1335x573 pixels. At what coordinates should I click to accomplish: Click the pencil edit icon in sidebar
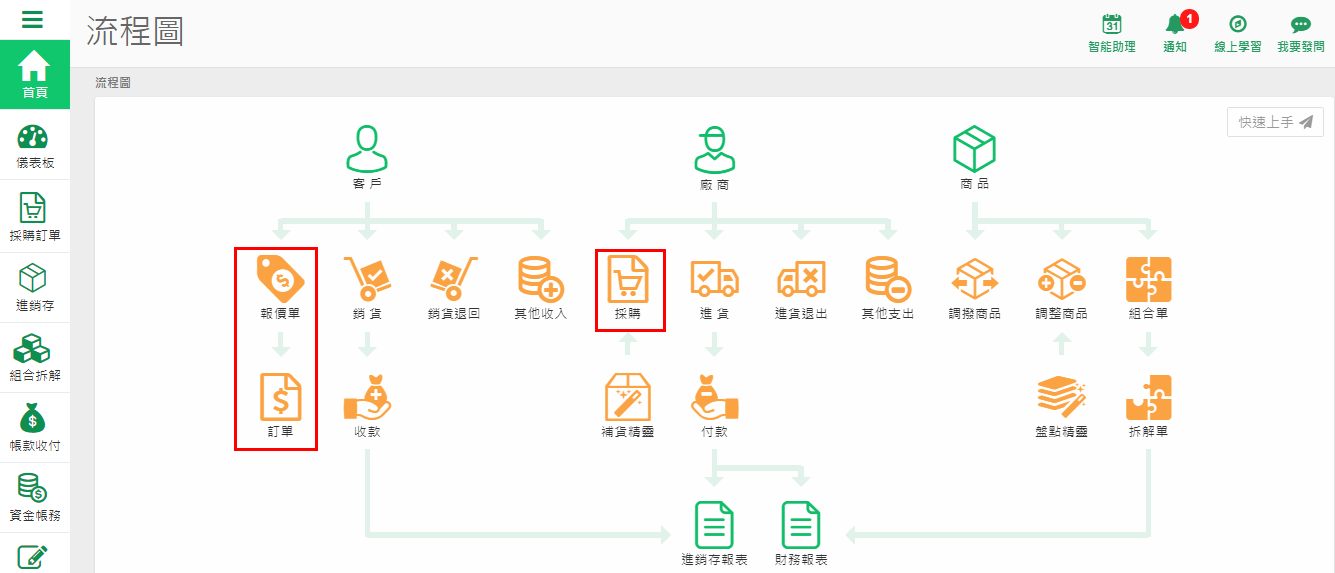pyautogui.click(x=32, y=556)
